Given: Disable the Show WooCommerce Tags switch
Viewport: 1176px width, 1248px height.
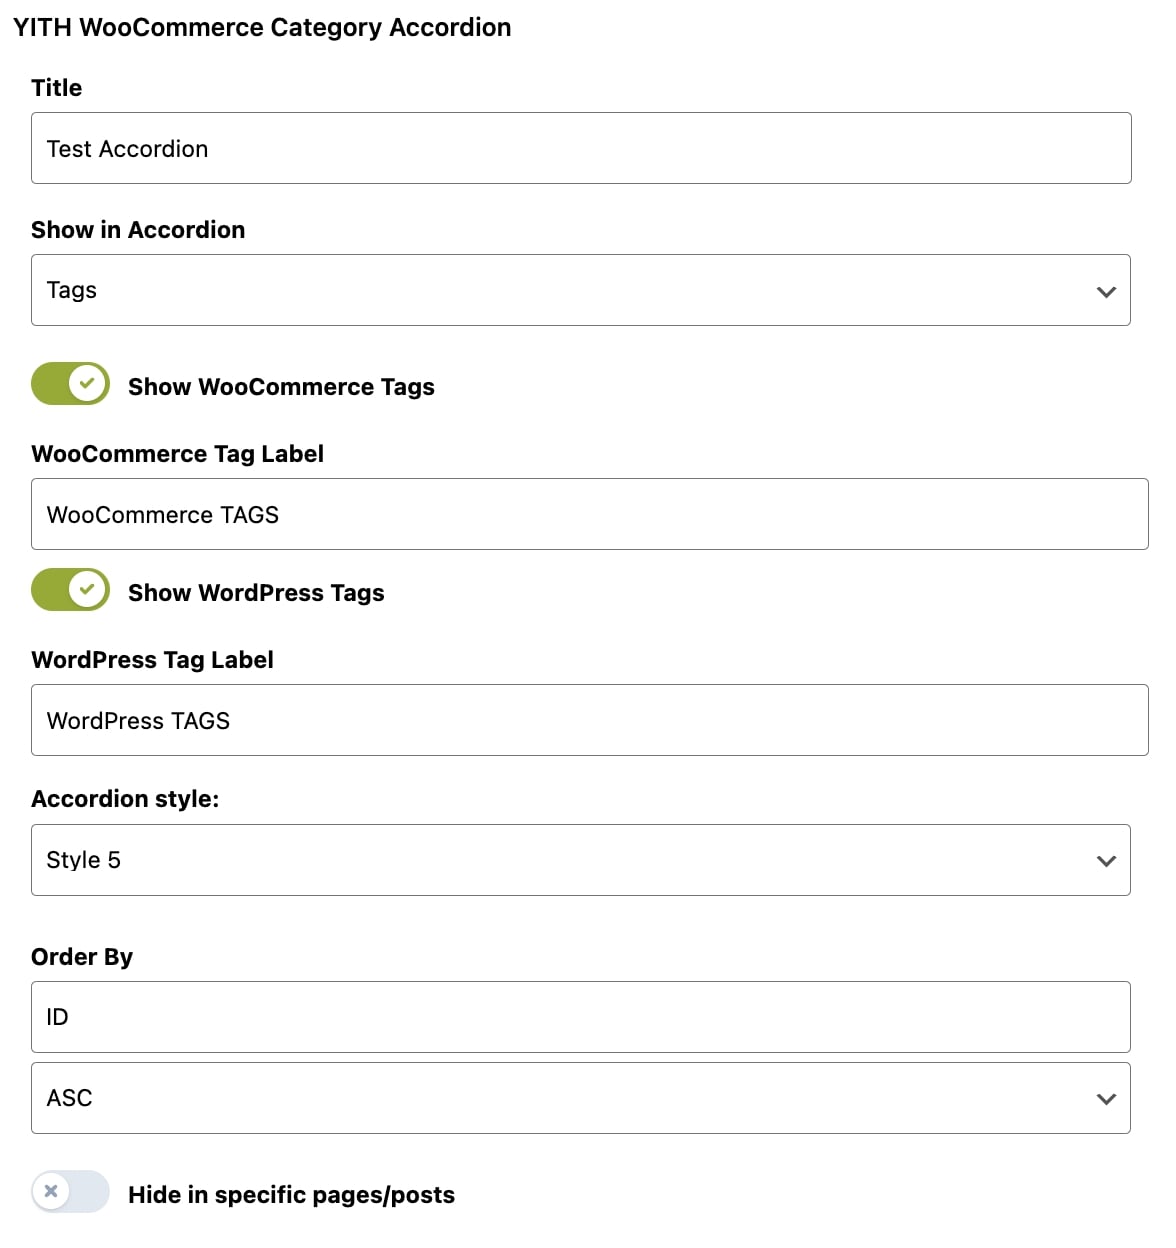Looking at the screenshot, I should pos(70,384).
